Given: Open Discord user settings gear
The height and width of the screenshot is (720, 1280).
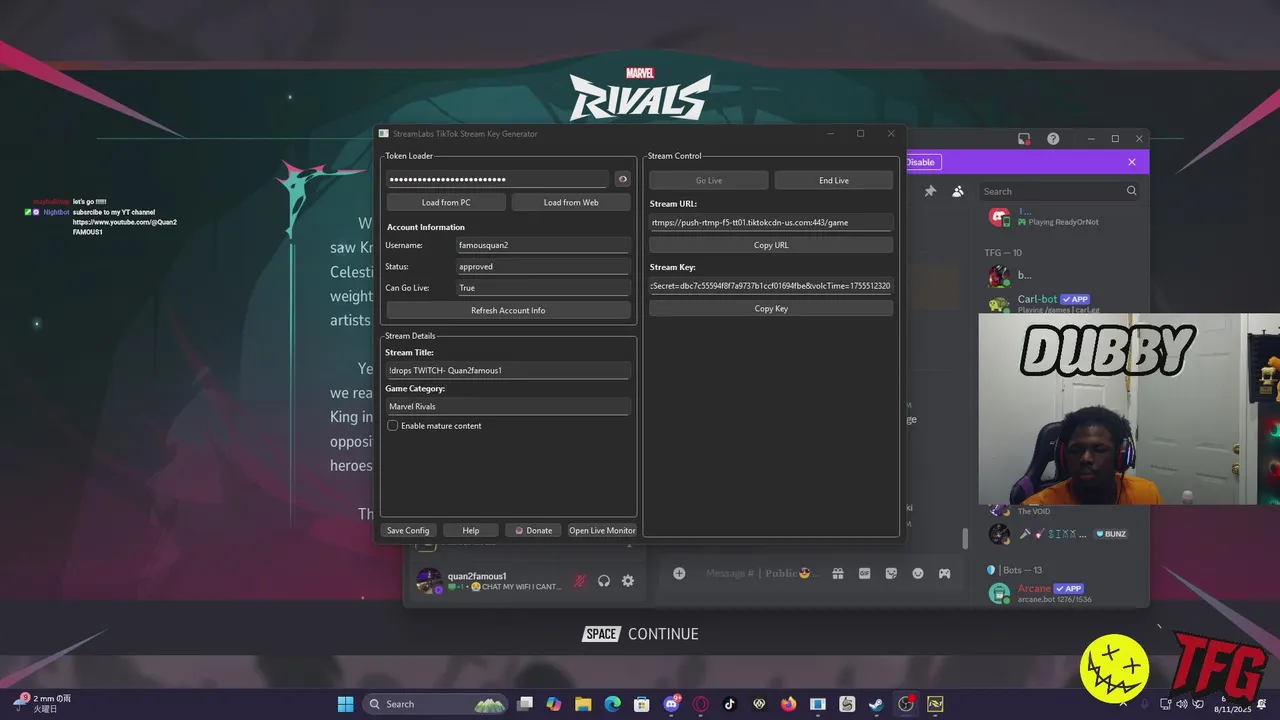Looking at the screenshot, I should point(628,580).
